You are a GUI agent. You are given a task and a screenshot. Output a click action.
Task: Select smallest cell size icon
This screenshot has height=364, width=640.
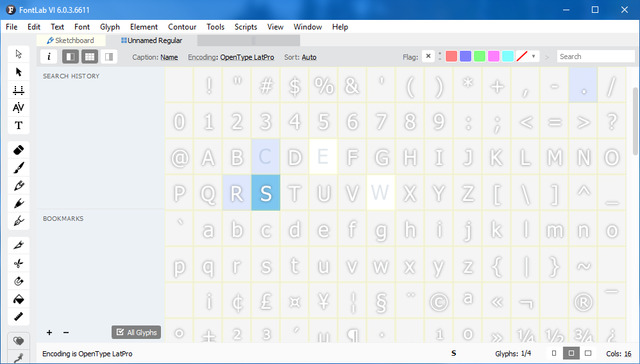click(x=554, y=353)
